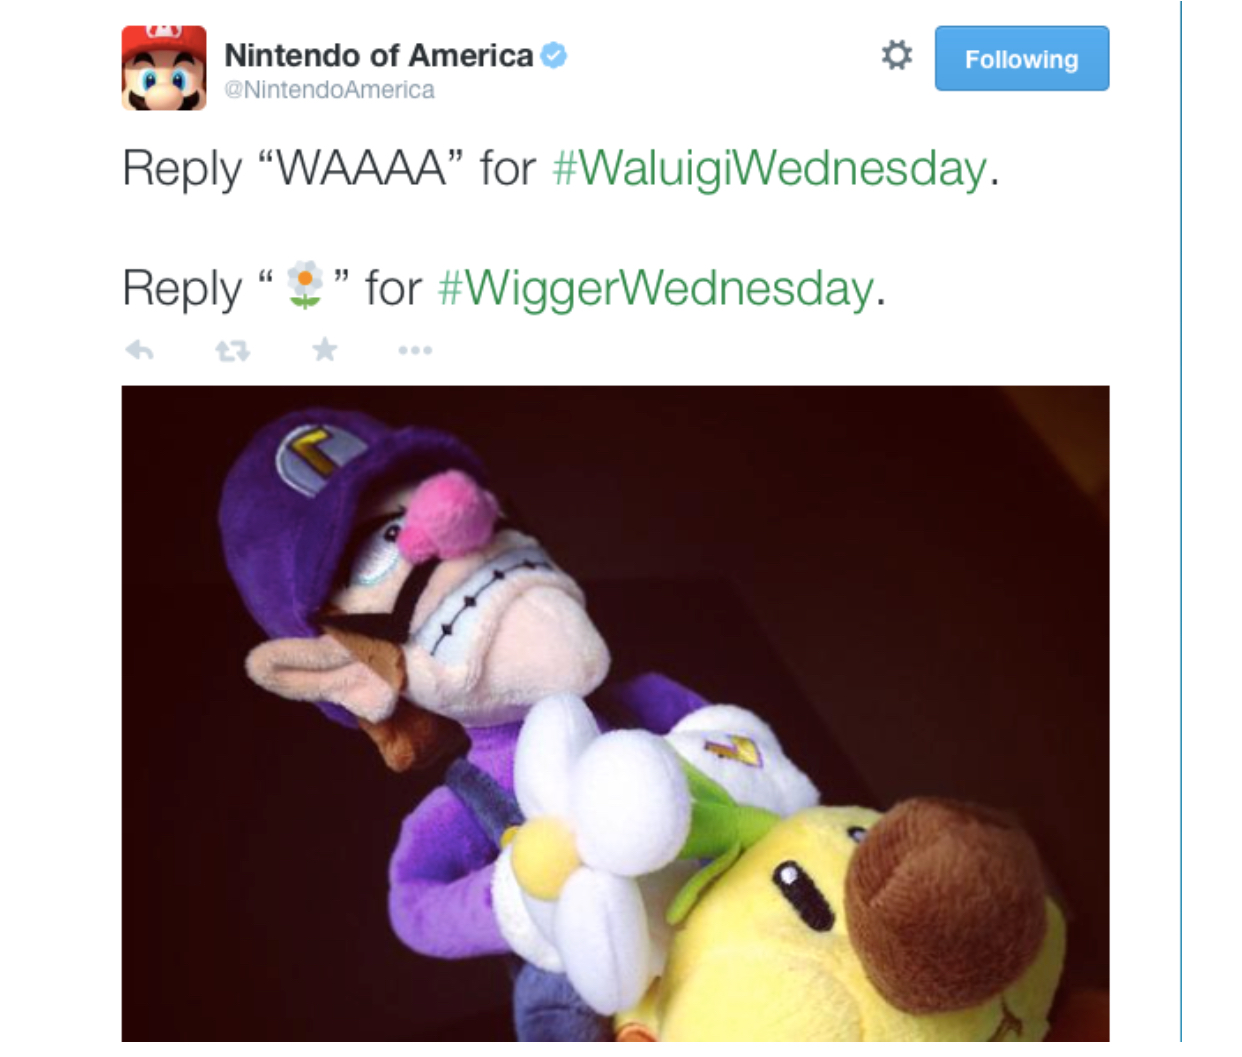Open the gear settings icon
This screenshot has width=1242, height=1057.
tap(897, 55)
